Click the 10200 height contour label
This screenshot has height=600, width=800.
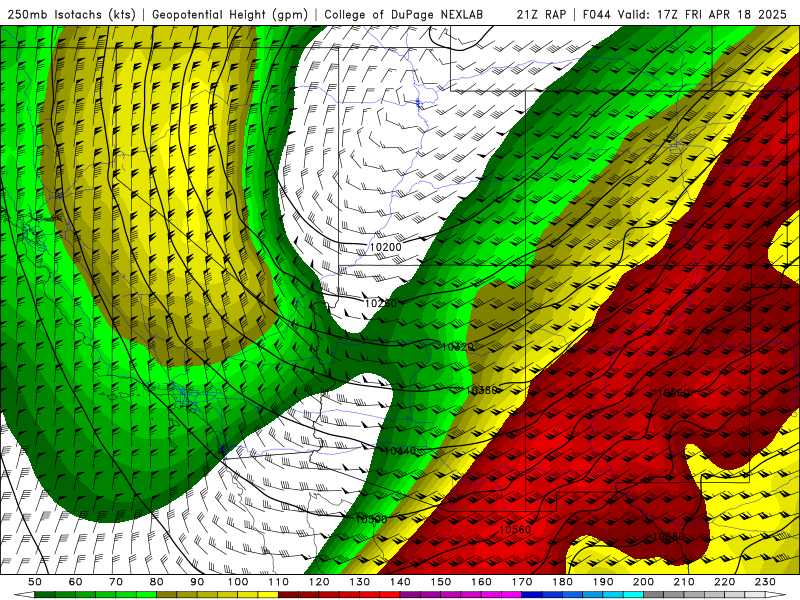pyautogui.click(x=385, y=247)
